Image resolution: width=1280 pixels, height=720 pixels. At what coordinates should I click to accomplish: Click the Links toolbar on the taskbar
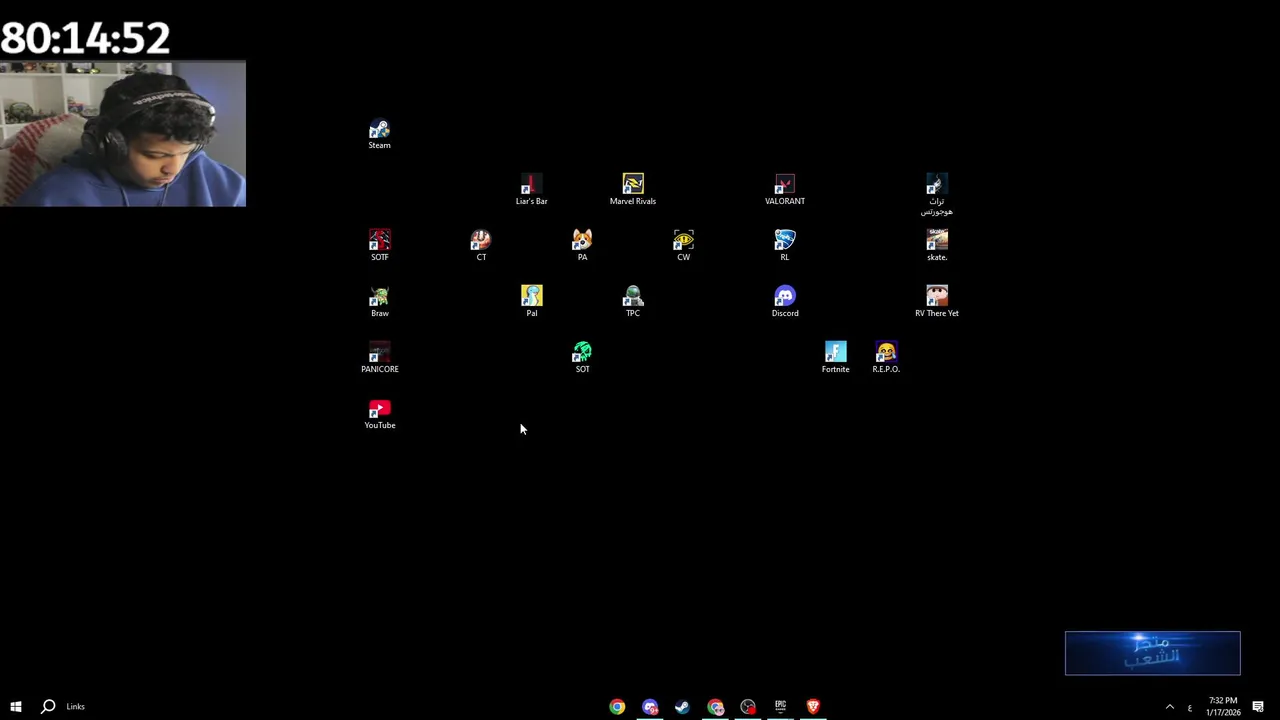pyautogui.click(x=76, y=706)
